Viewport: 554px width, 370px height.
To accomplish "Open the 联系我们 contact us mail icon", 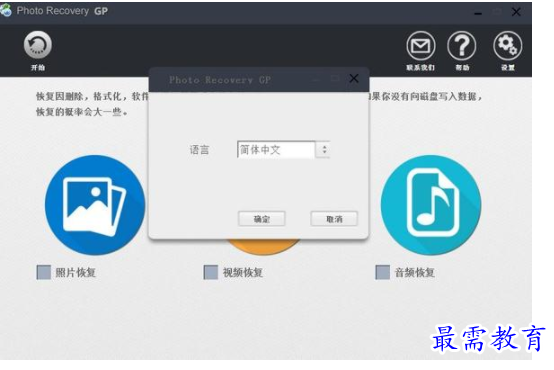I will 420,46.
